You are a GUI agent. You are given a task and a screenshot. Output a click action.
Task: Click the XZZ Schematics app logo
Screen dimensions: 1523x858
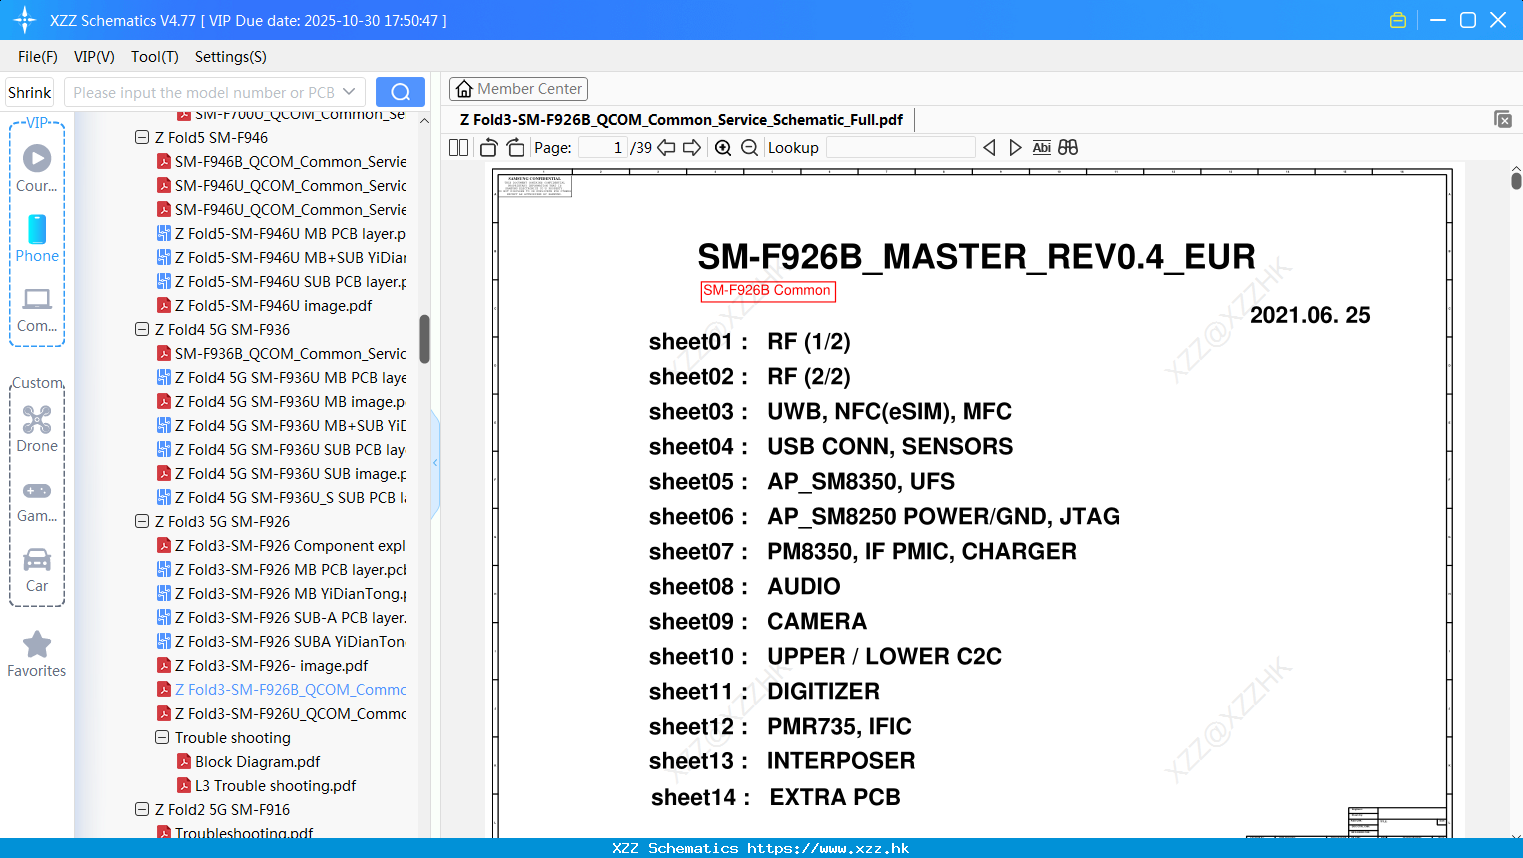(25, 20)
